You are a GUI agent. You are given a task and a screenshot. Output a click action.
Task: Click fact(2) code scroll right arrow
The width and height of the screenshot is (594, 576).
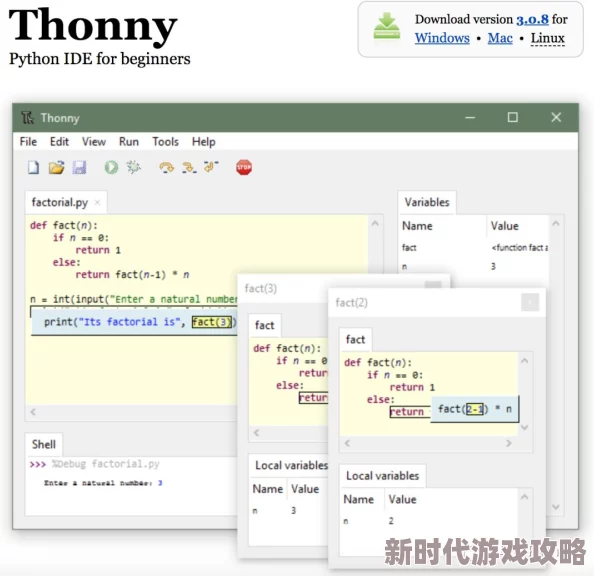click(509, 443)
